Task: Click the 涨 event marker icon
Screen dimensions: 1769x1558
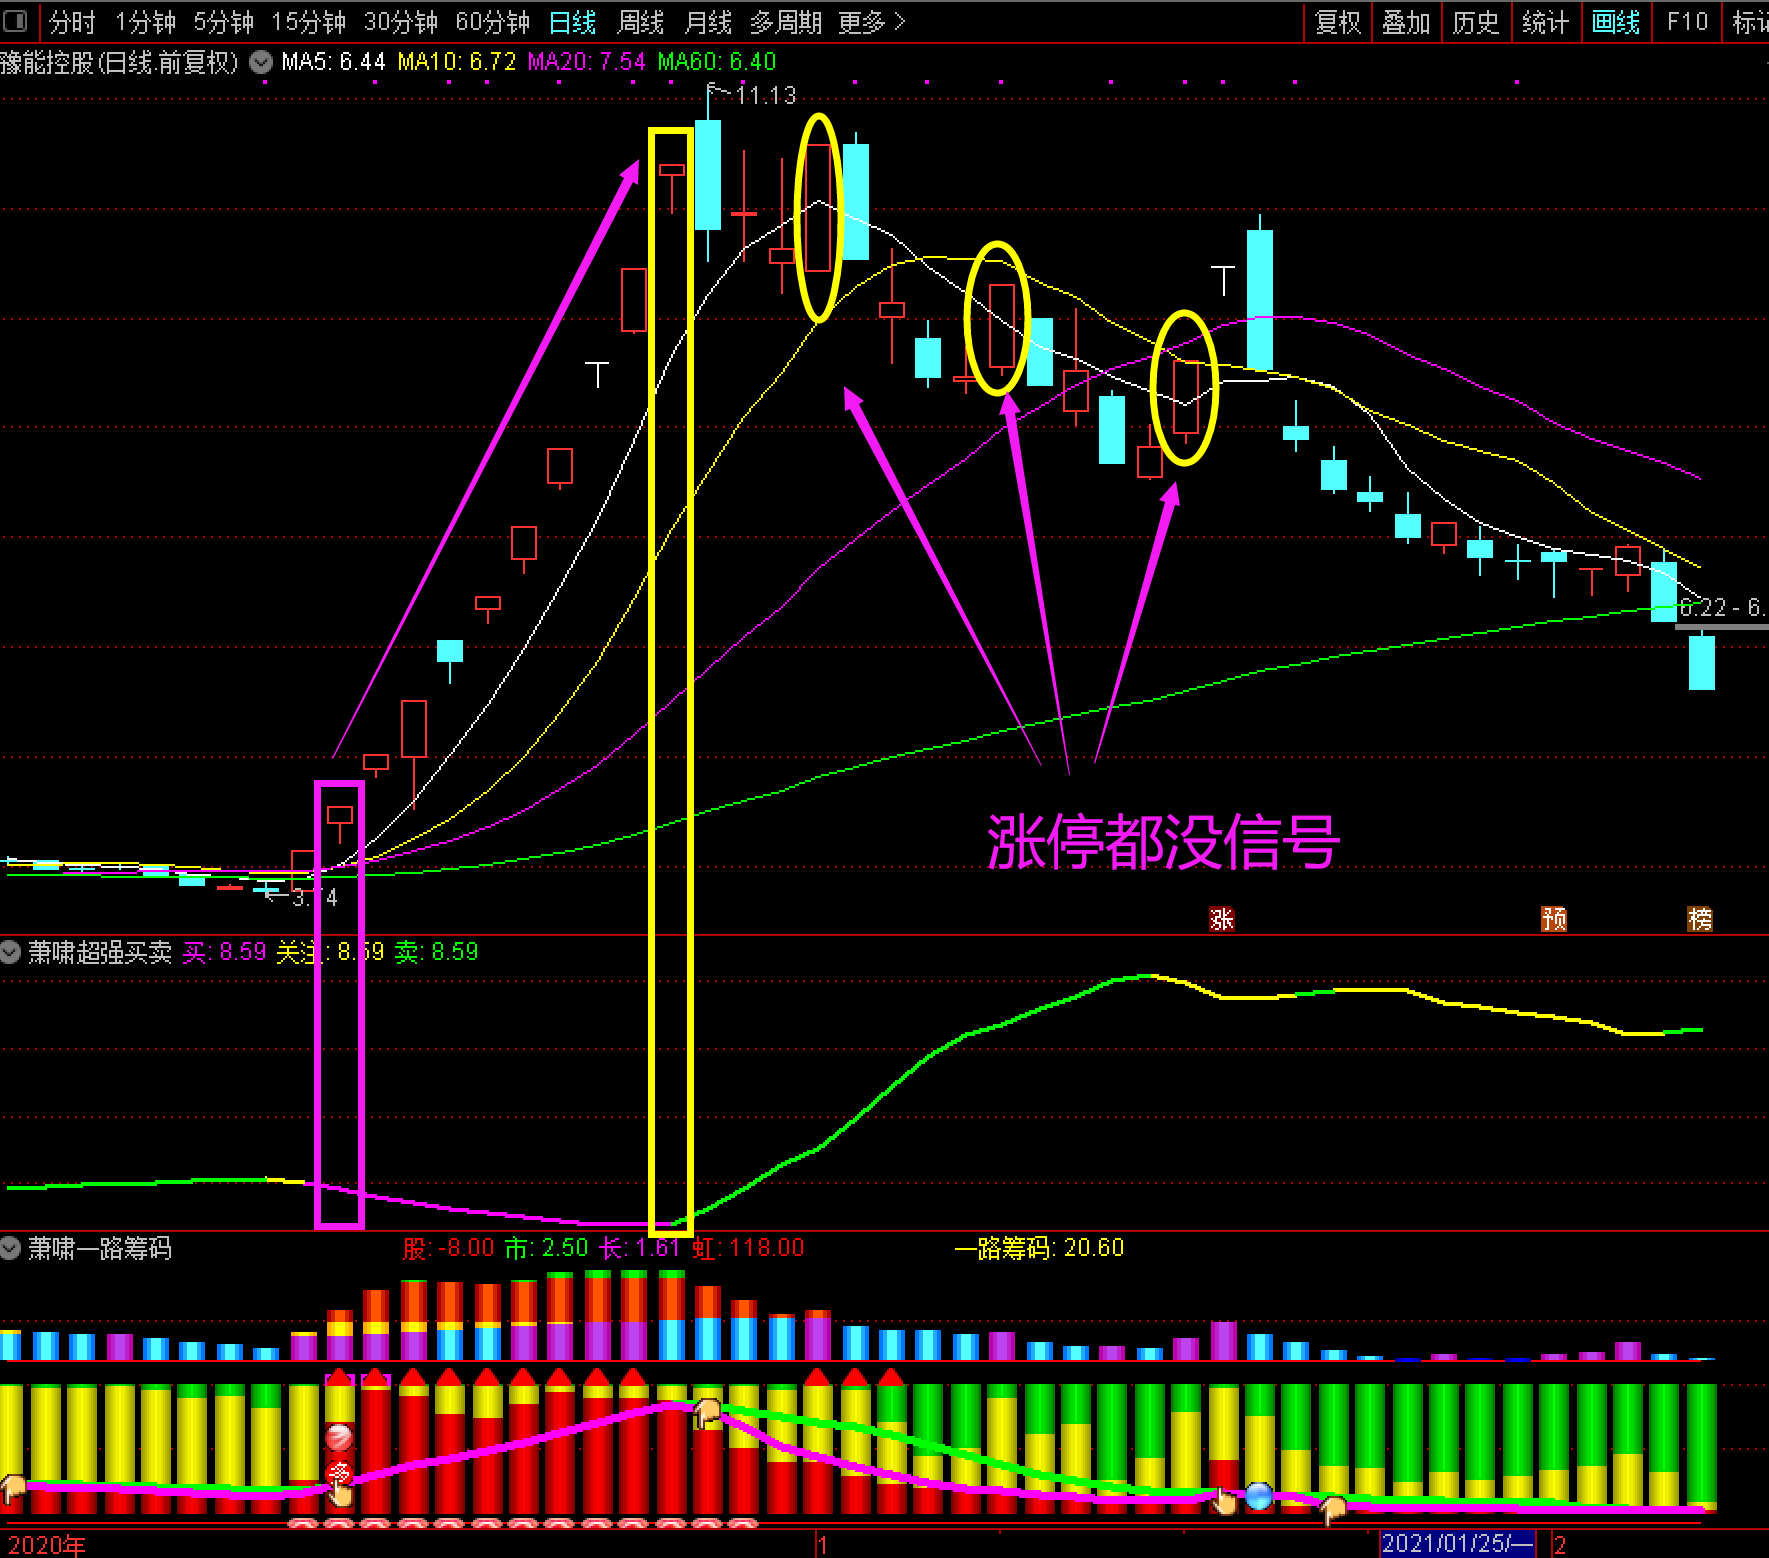Action: 1222,919
